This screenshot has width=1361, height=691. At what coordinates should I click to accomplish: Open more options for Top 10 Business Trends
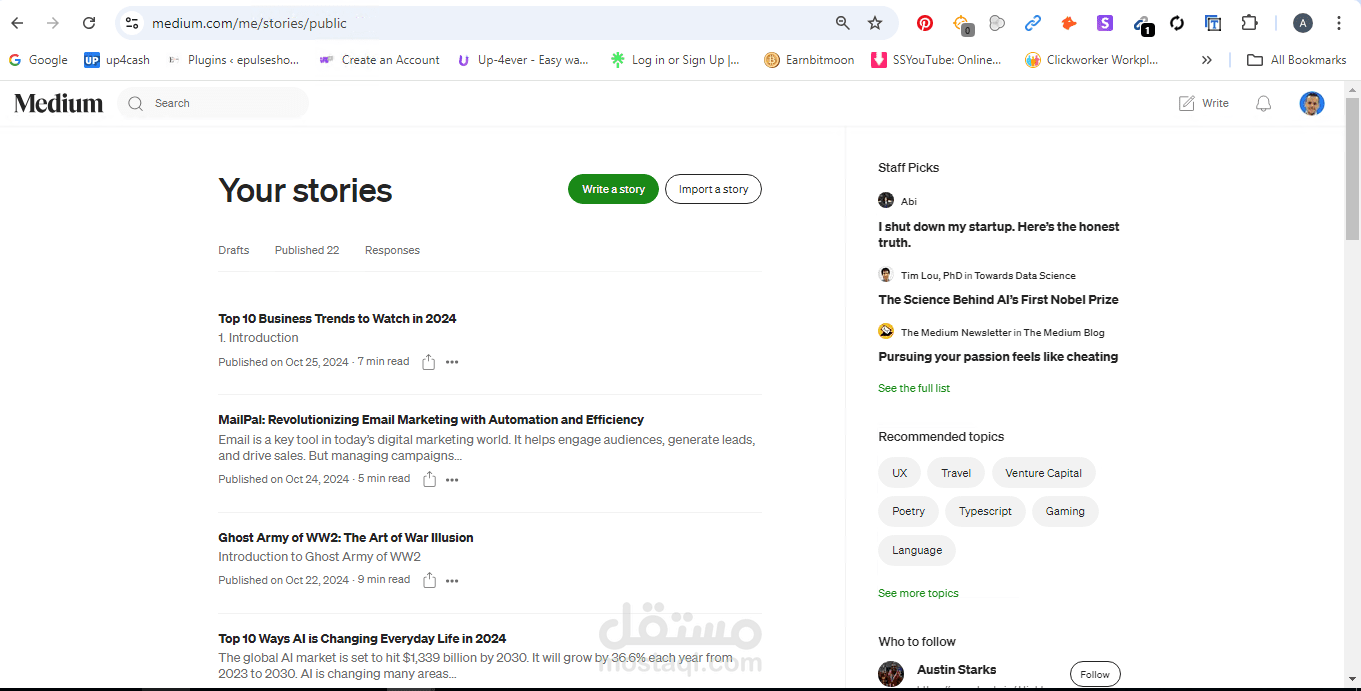click(452, 362)
